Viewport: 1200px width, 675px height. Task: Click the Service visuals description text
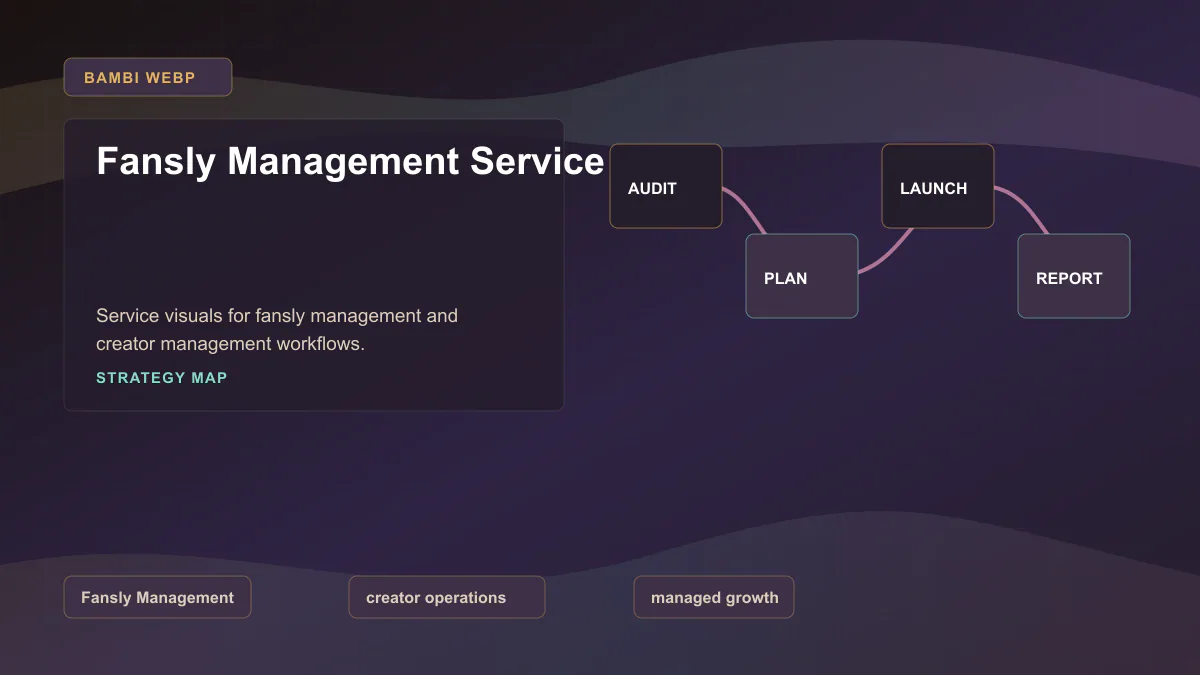coord(277,330)
